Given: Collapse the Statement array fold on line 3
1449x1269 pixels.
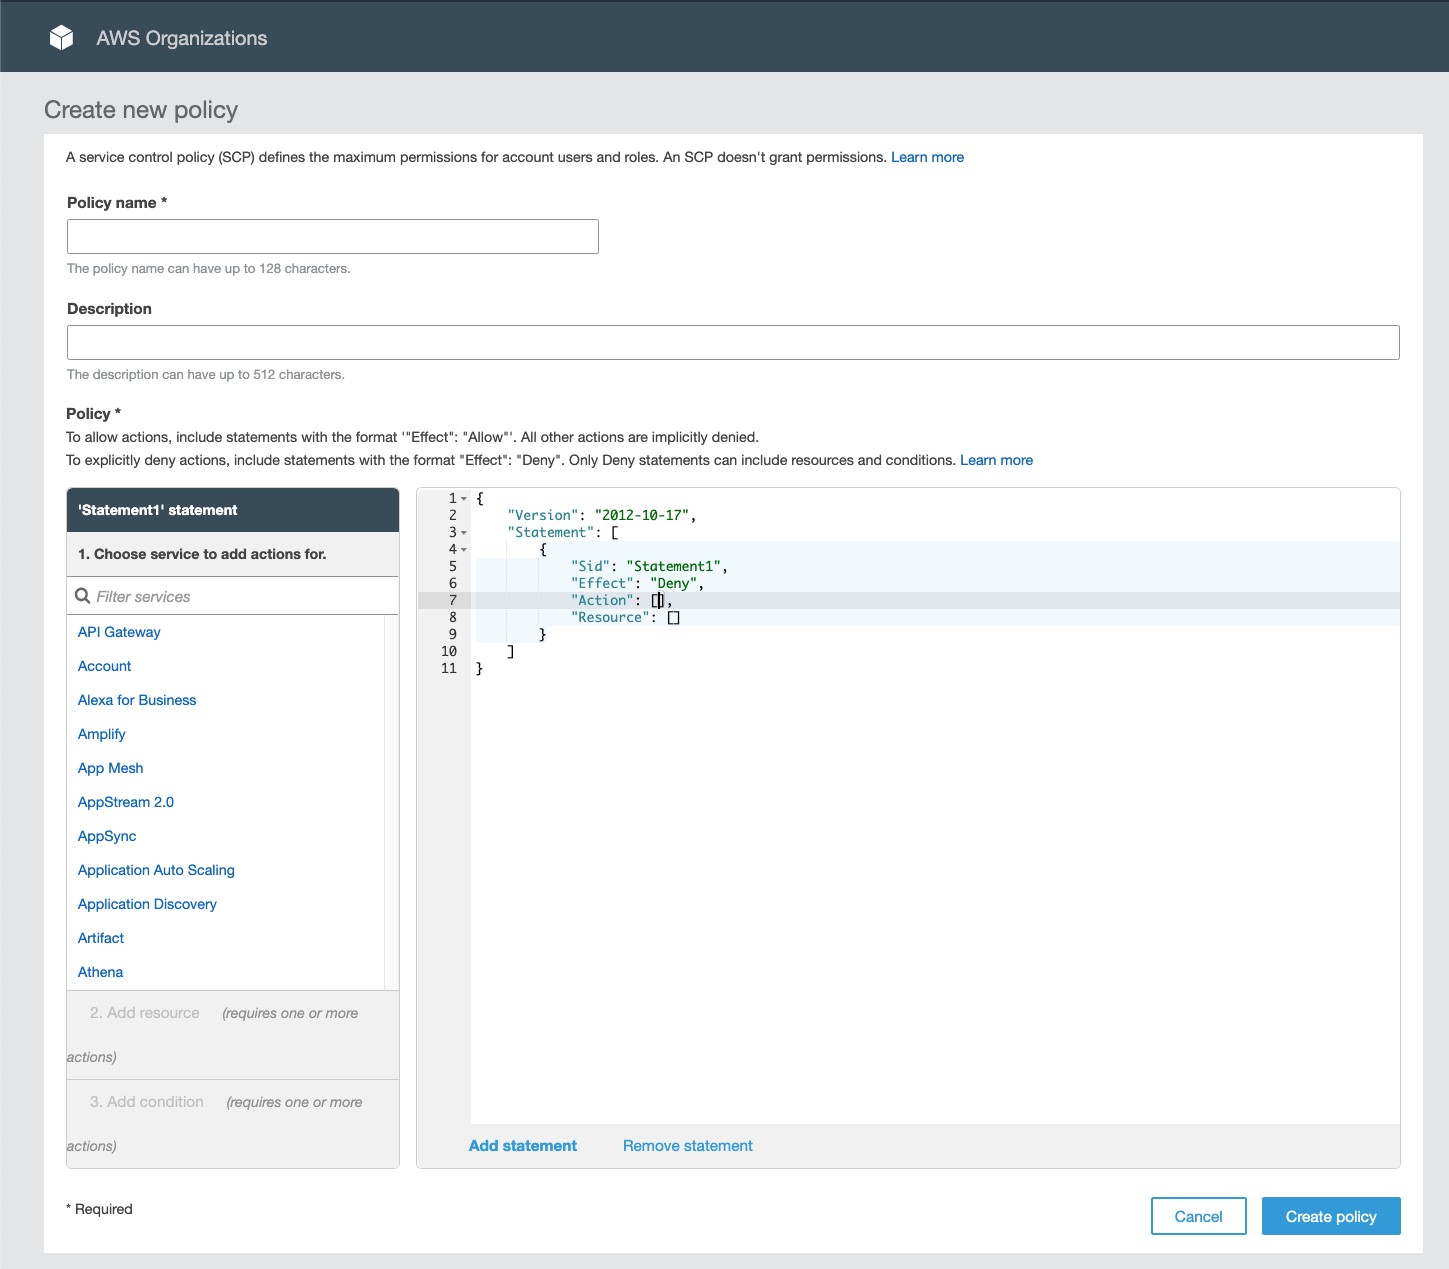Looking at the screenshot, I should click(x=464, y=533).
